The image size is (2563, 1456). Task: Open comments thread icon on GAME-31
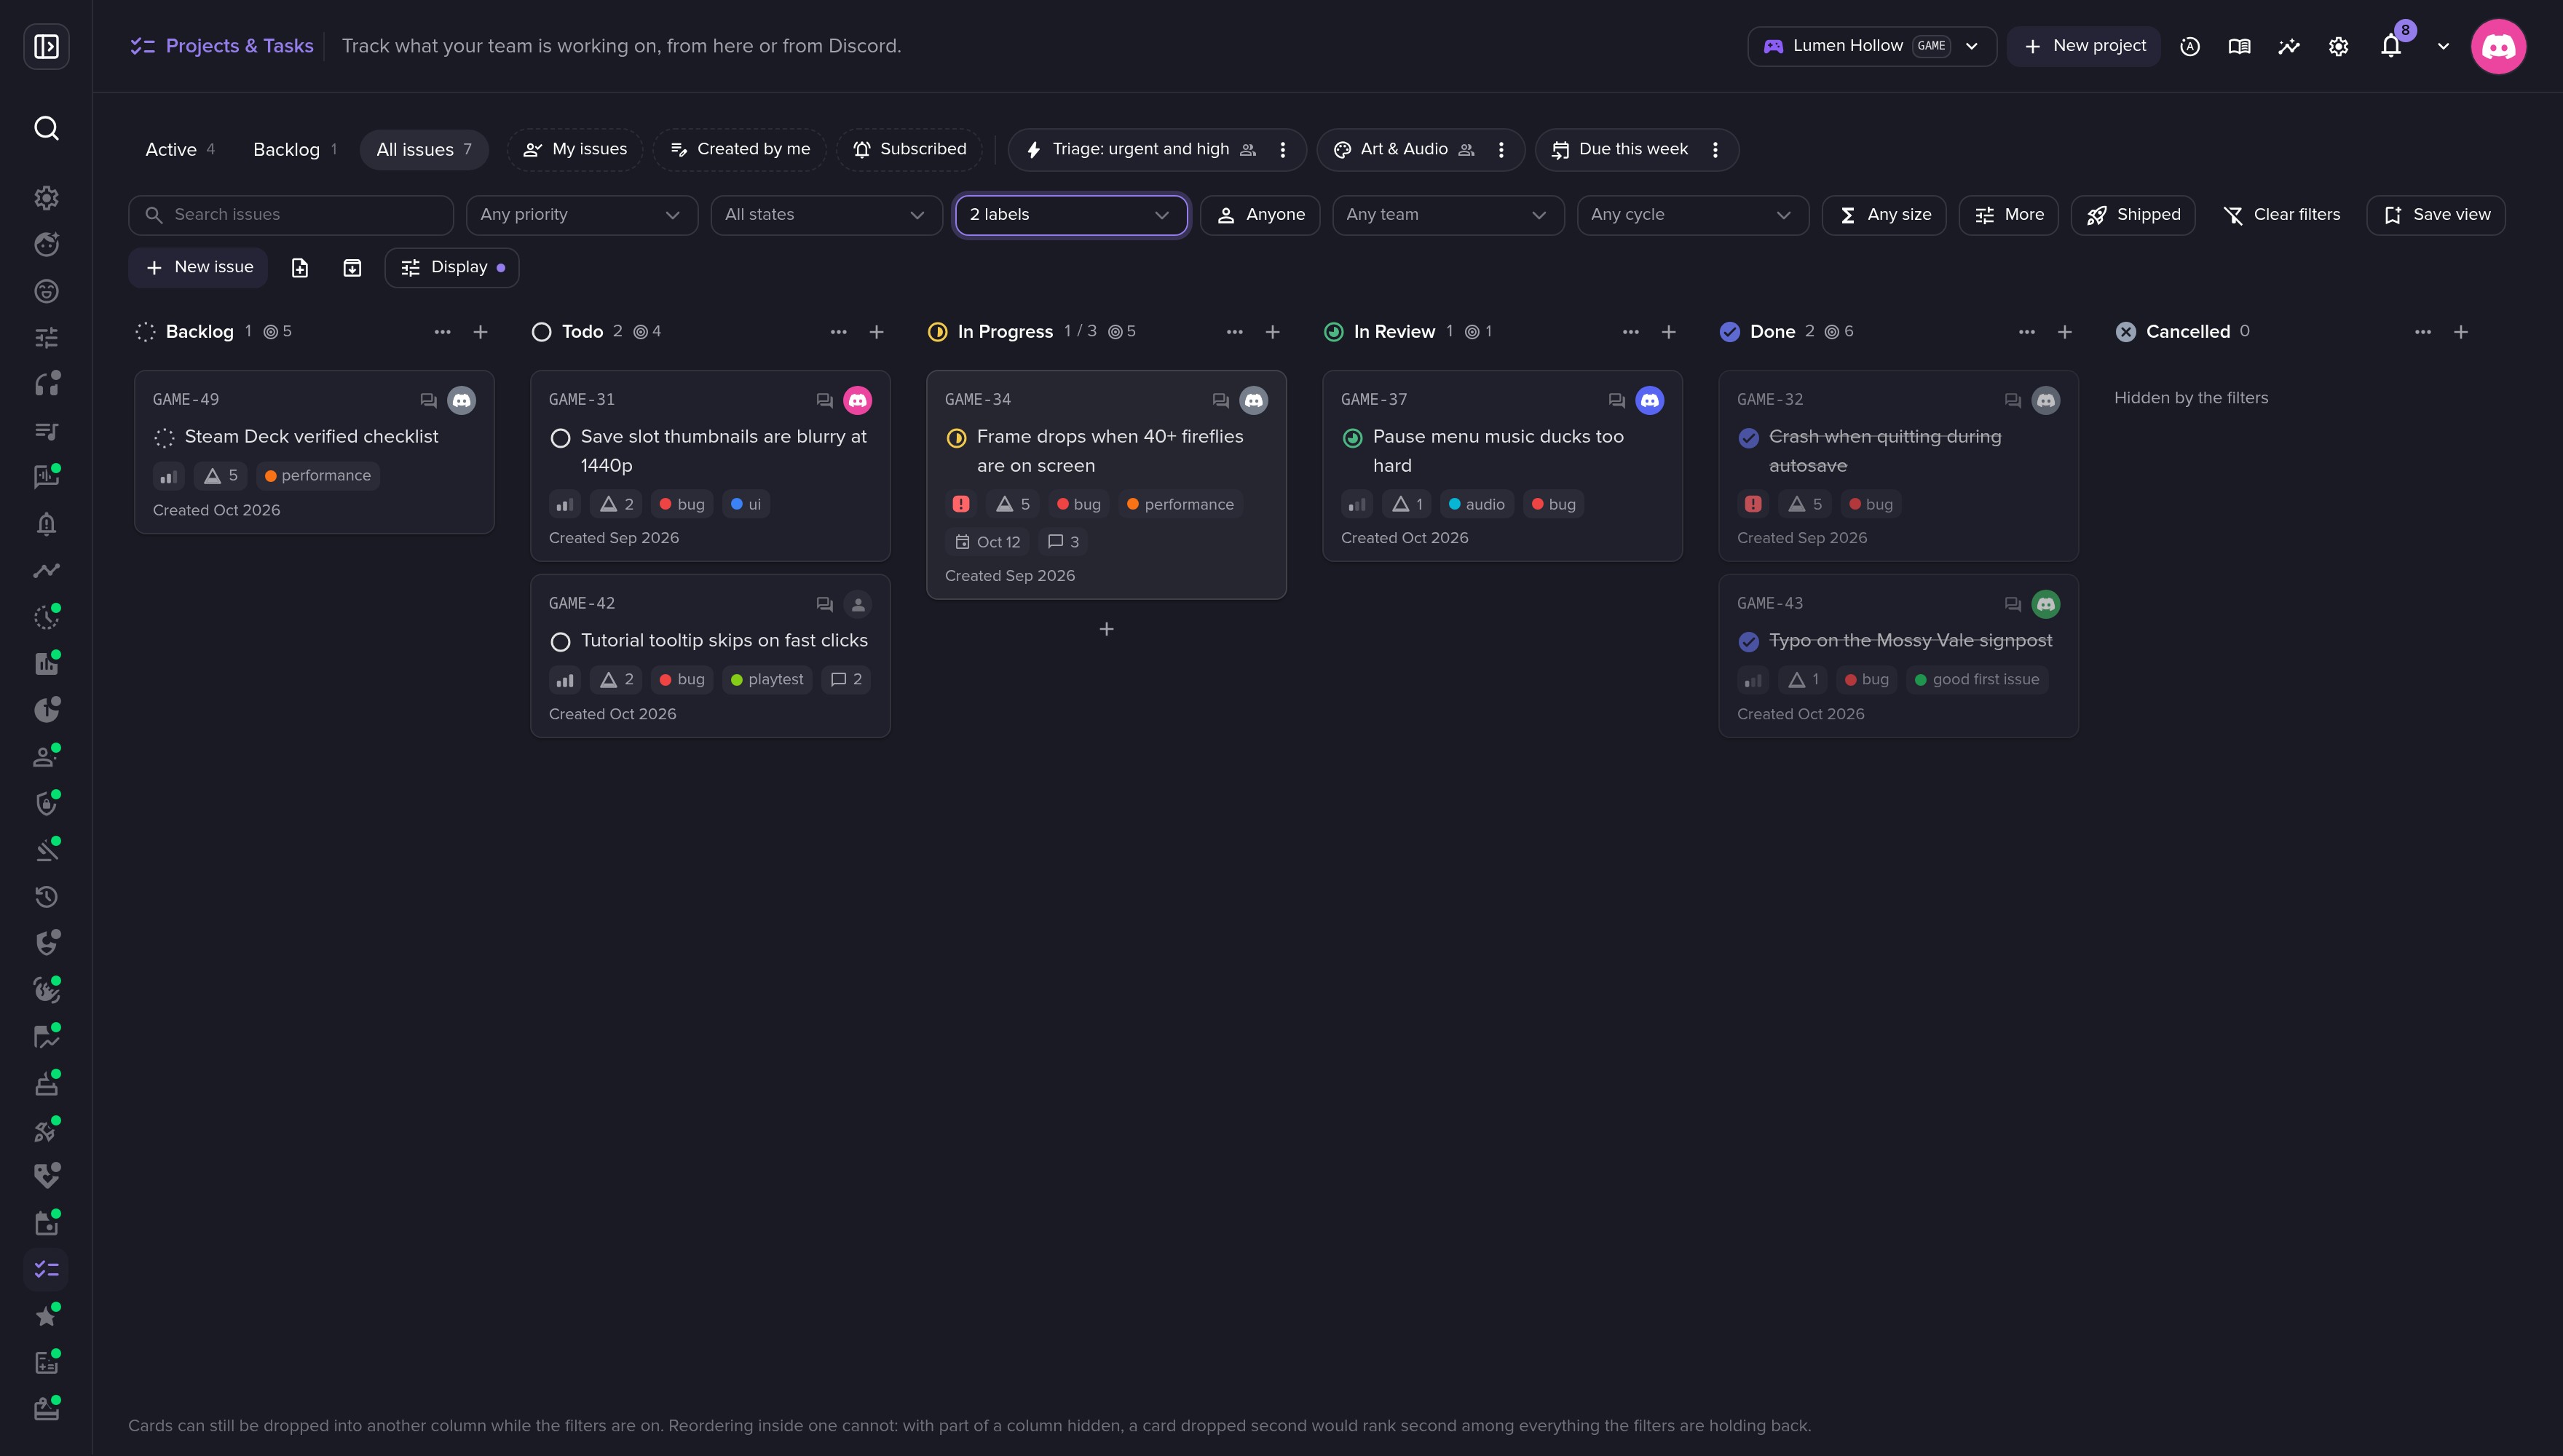coord(824,400)
